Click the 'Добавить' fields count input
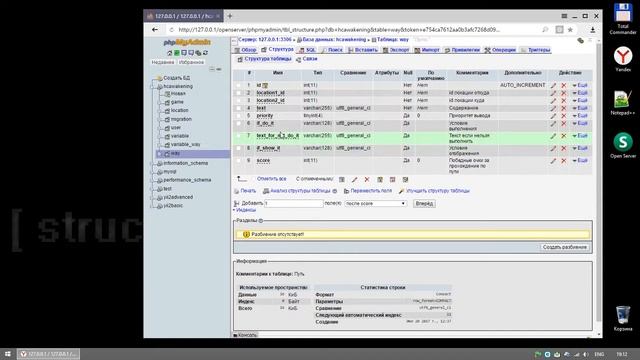This screenshot has width=640, height=360. coord(293,203)
